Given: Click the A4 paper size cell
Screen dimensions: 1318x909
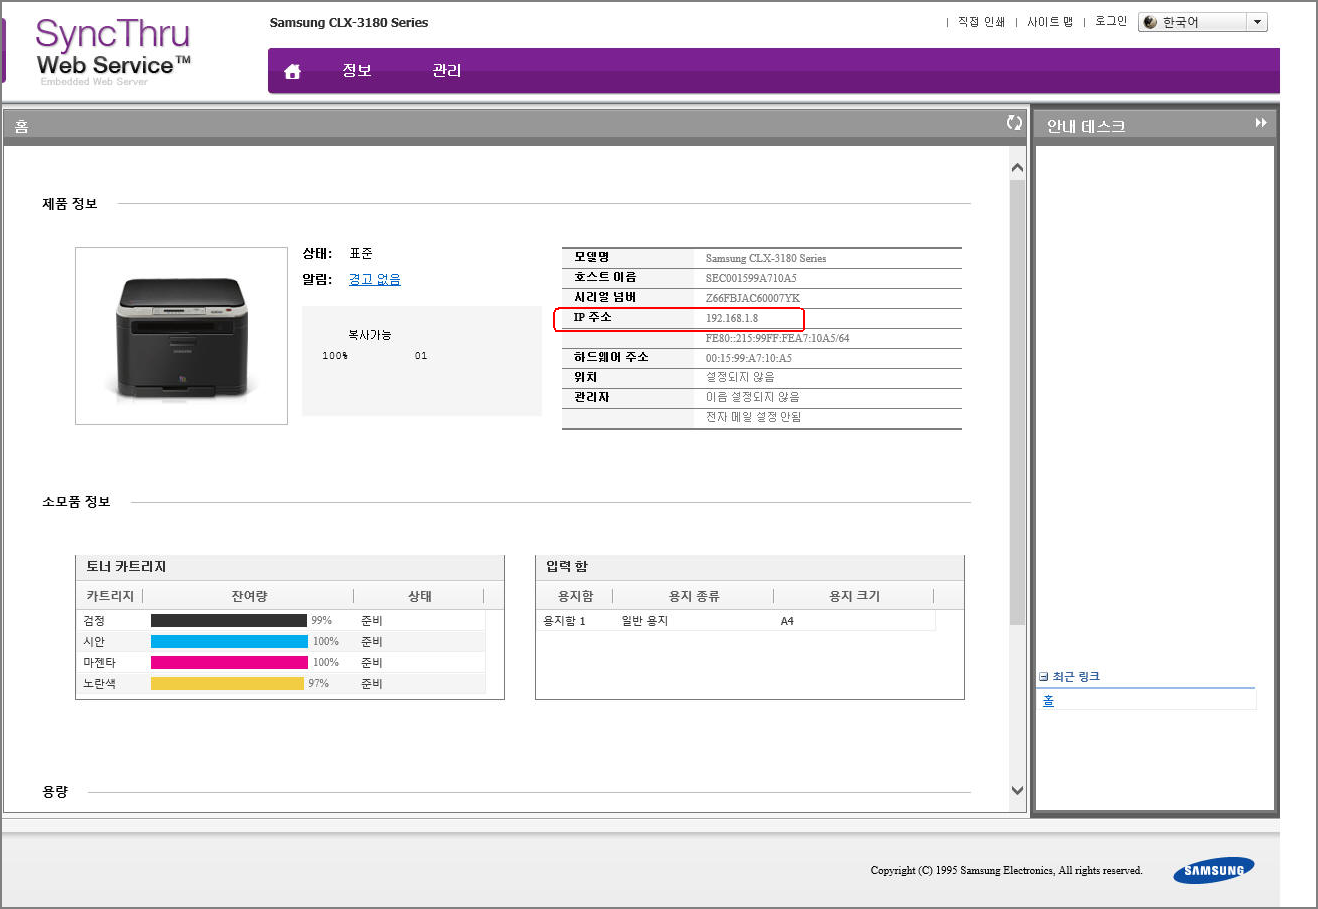Looking at the screenshot, I should [x=787, y=621].
